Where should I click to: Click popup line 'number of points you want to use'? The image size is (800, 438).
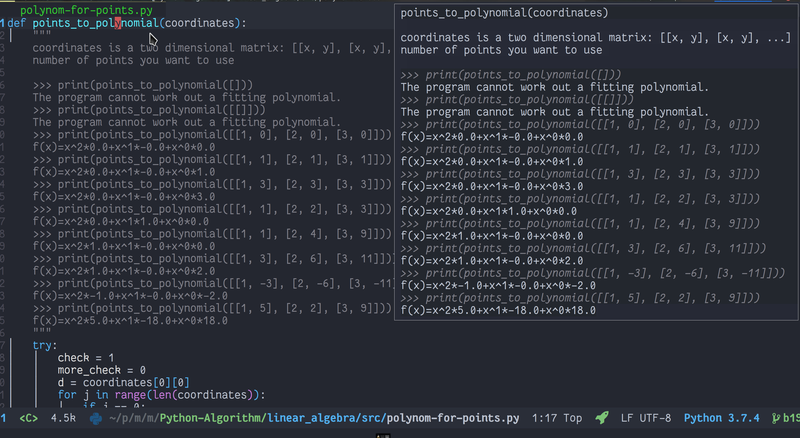coord(501,50)
